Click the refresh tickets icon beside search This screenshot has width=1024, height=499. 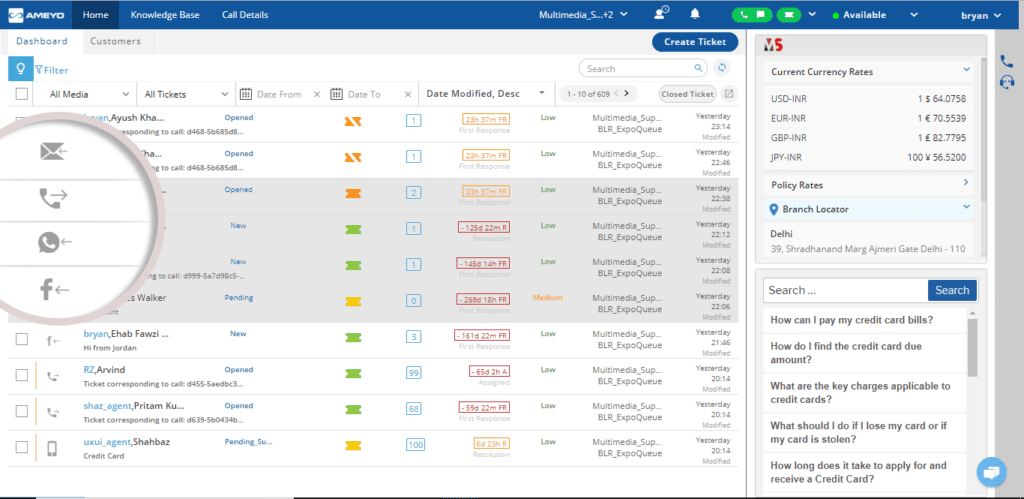[x=722, y=68]
